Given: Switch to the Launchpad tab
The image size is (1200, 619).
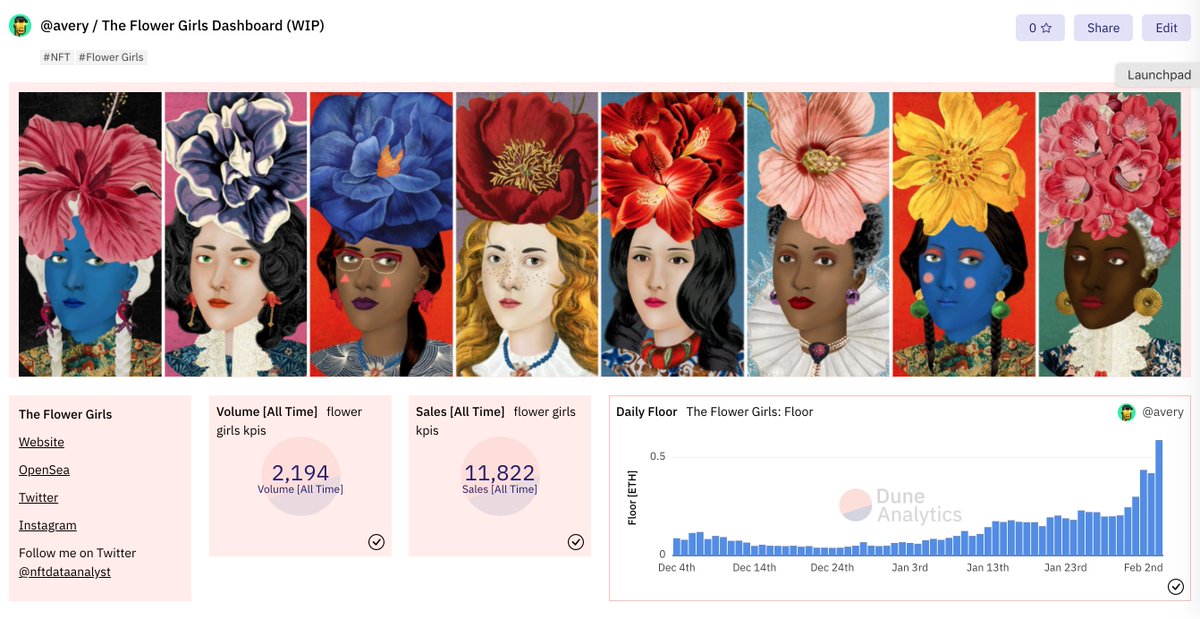Looking at the screenshot, I should point(1158,74).
